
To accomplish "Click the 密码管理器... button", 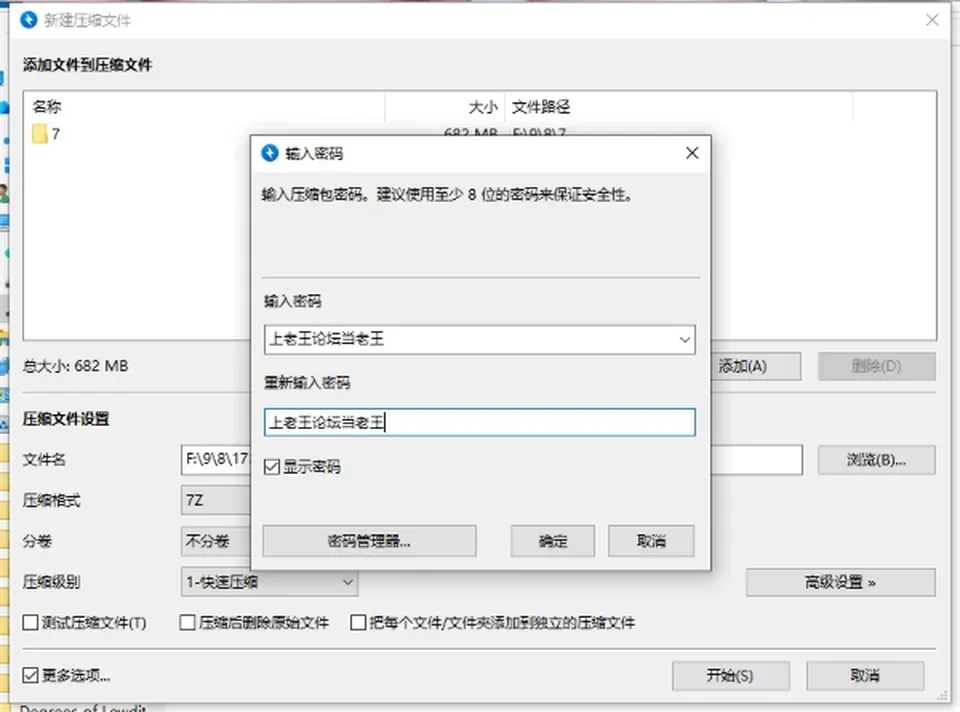I will click(369, 541).
